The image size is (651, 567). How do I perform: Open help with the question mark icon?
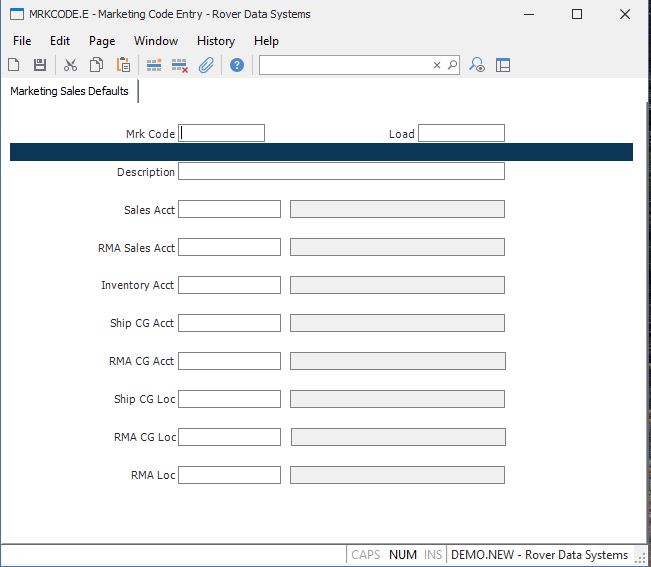pyautogui.click(x=237, y=65)
